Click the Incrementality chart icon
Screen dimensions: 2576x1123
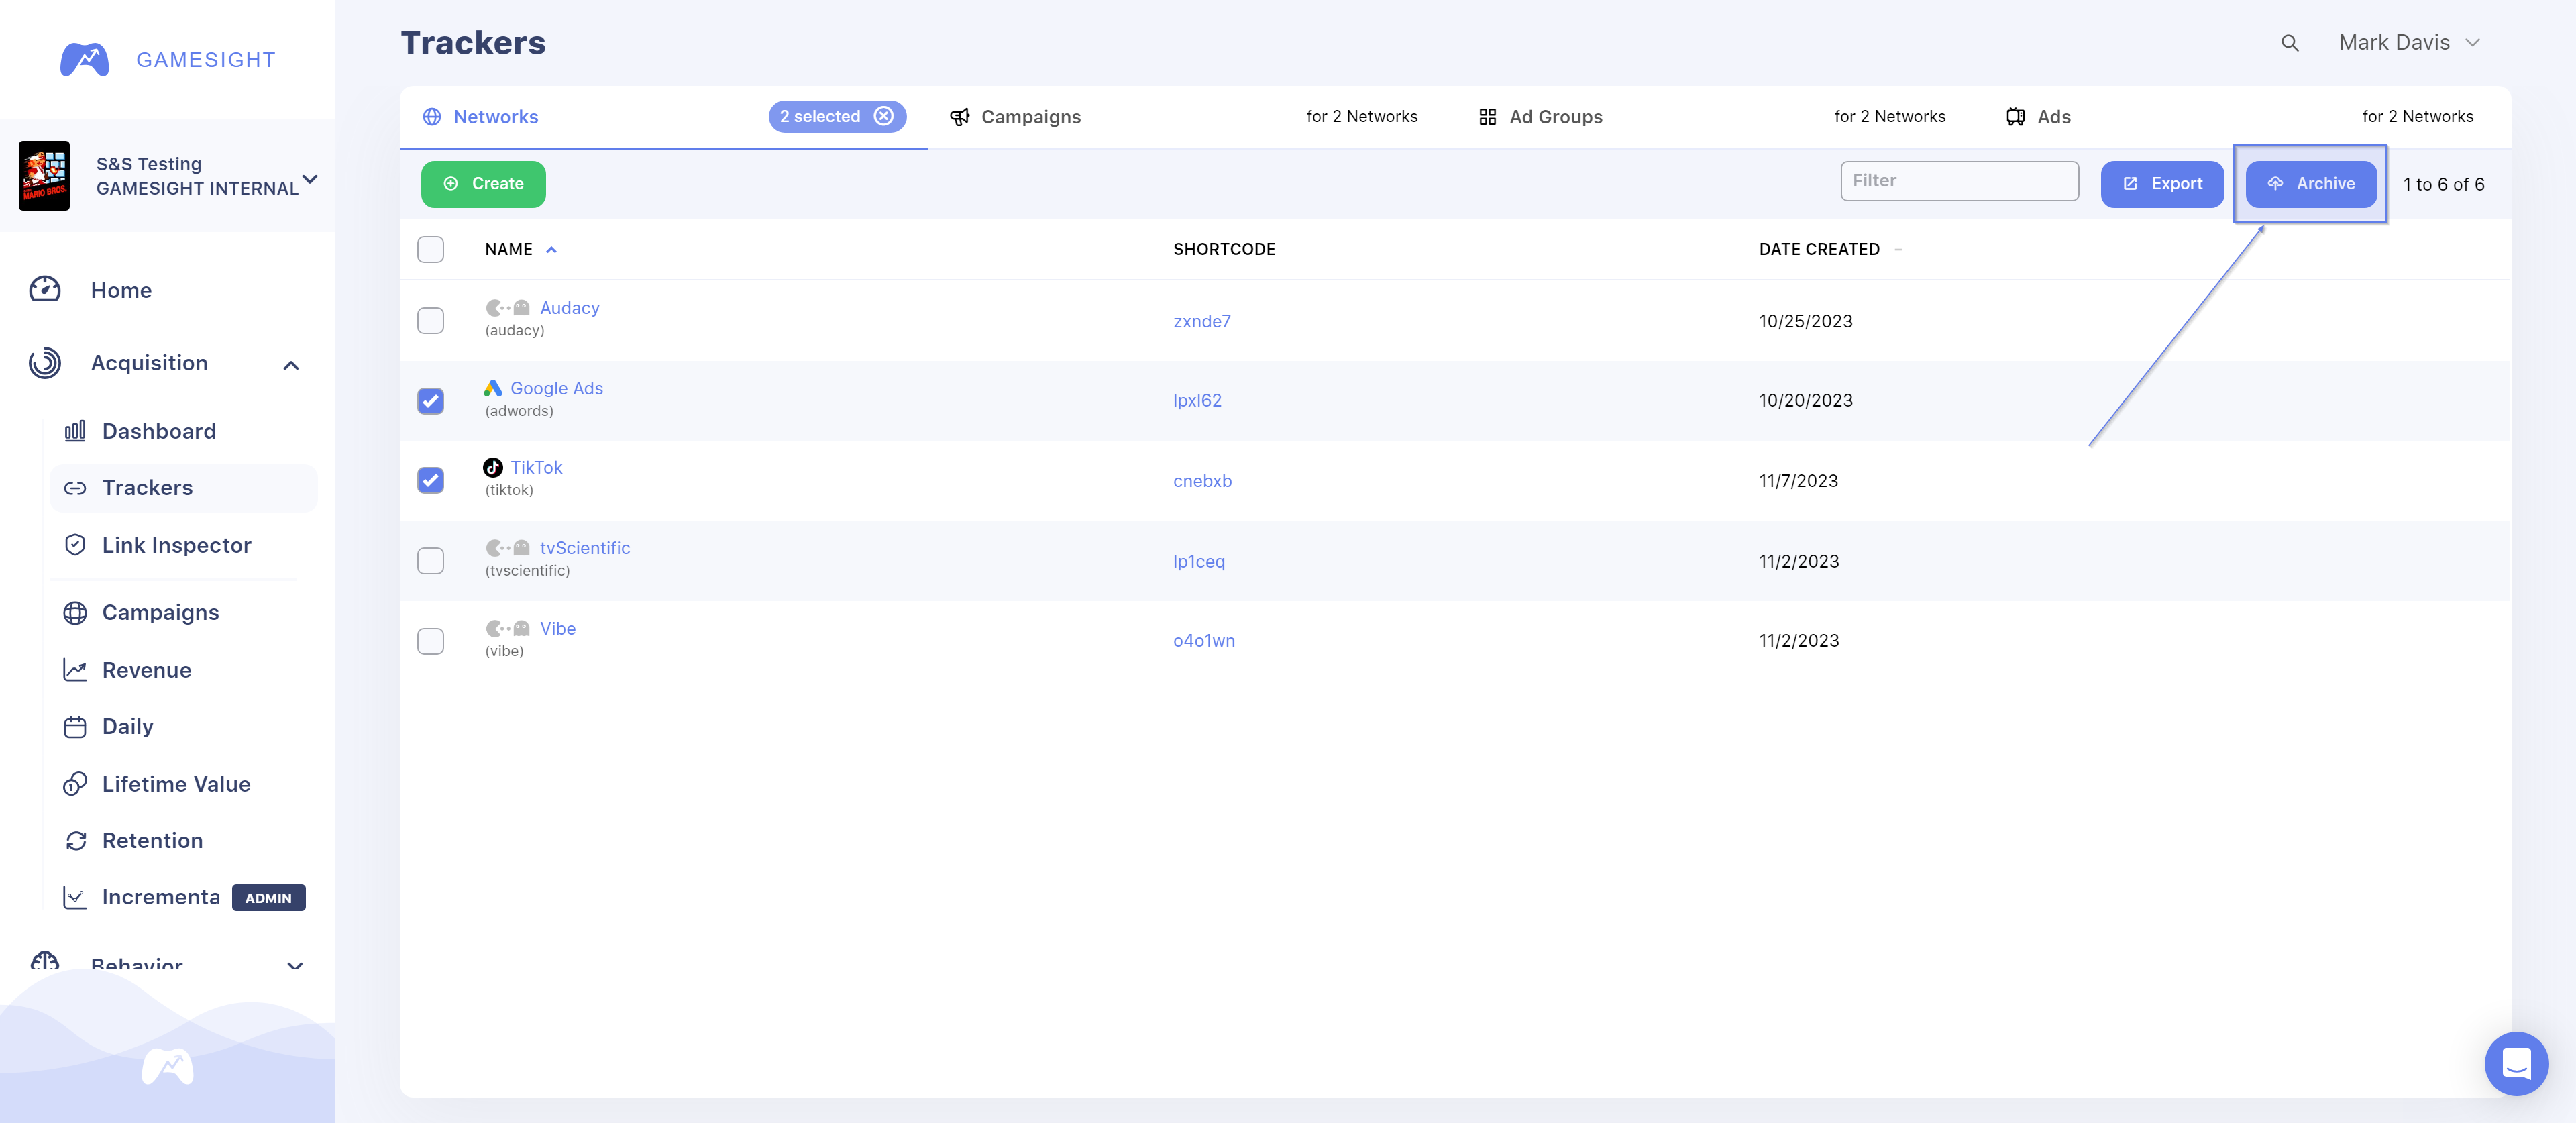pos(75,898)
